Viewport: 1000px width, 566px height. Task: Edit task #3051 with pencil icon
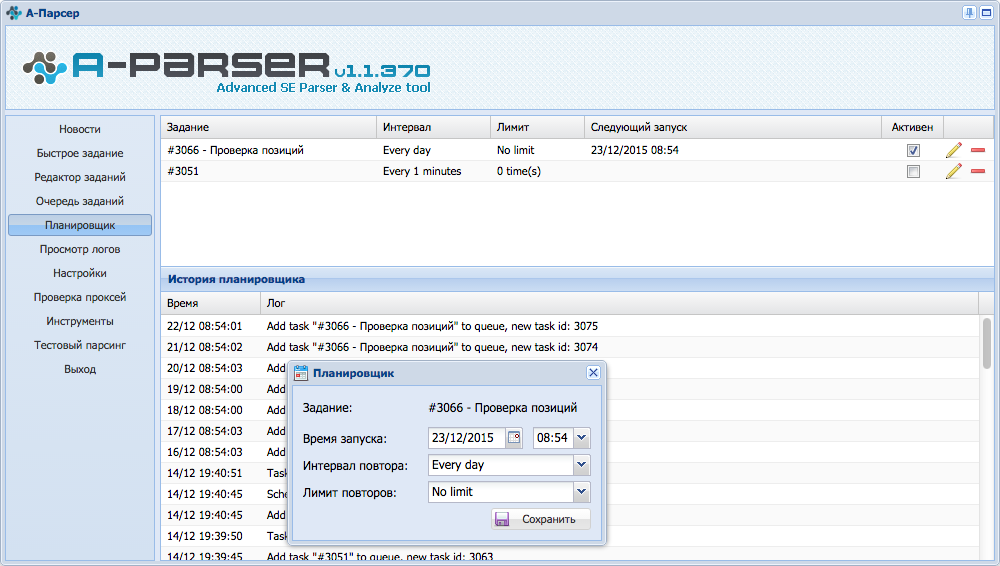953,172
